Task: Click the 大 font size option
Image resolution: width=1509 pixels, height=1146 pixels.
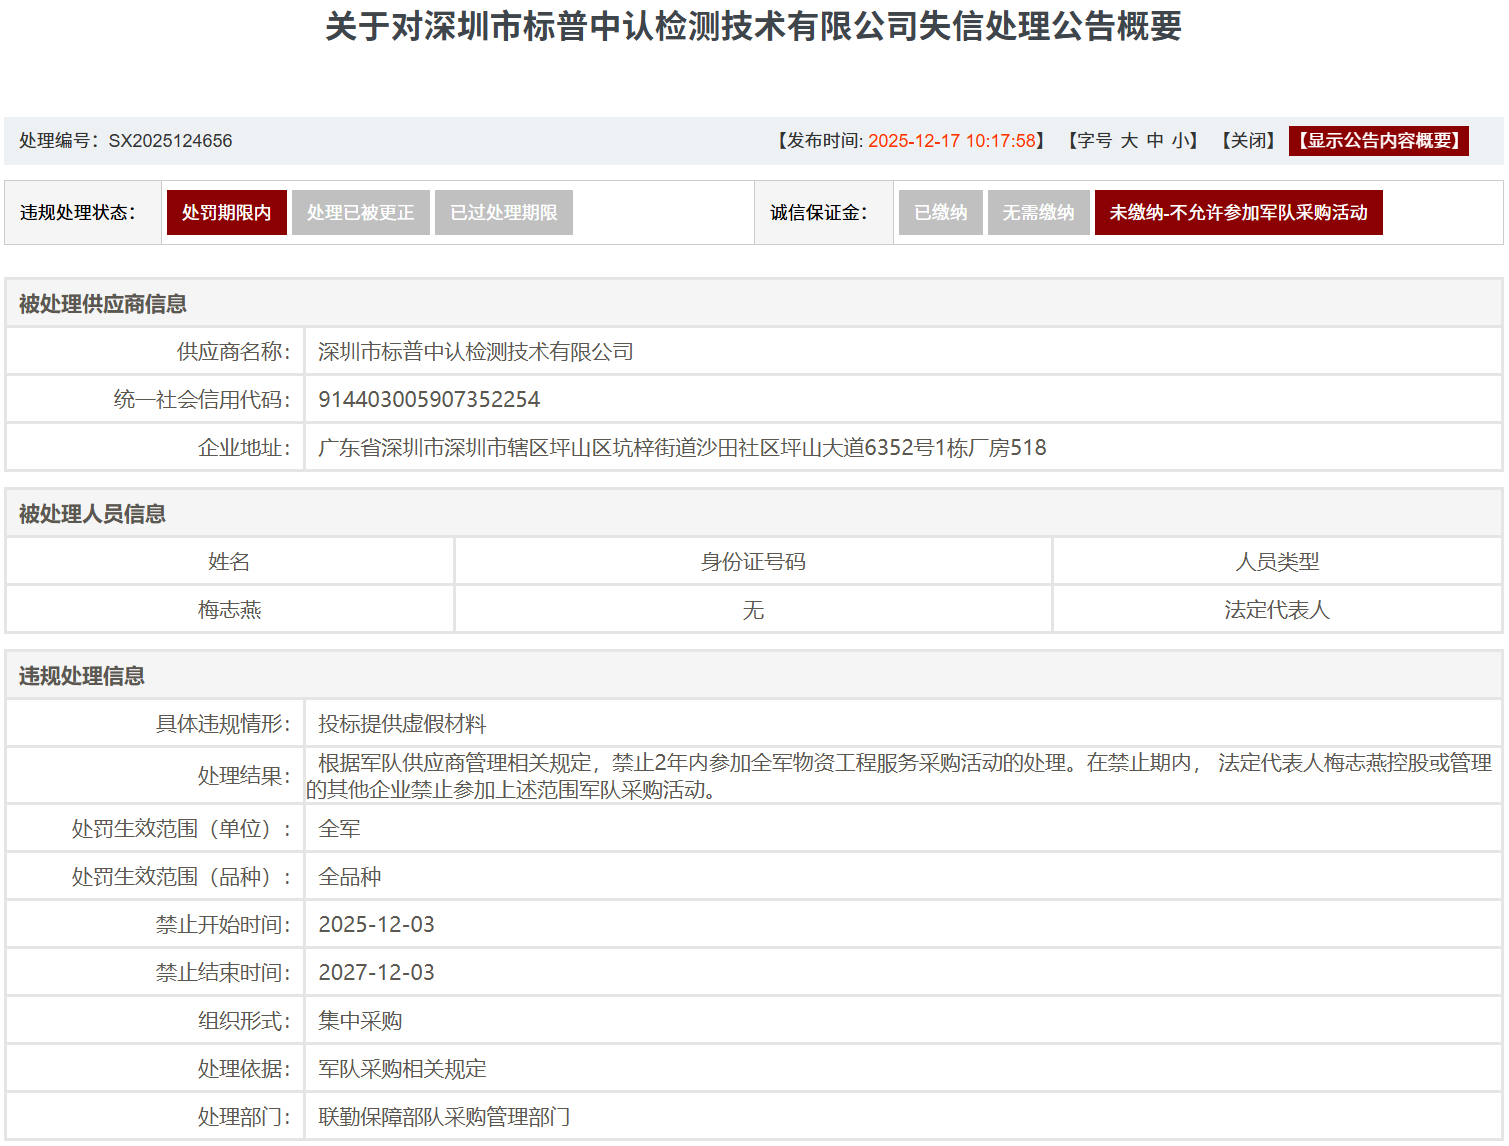Action: click(x=1129, y=141)
